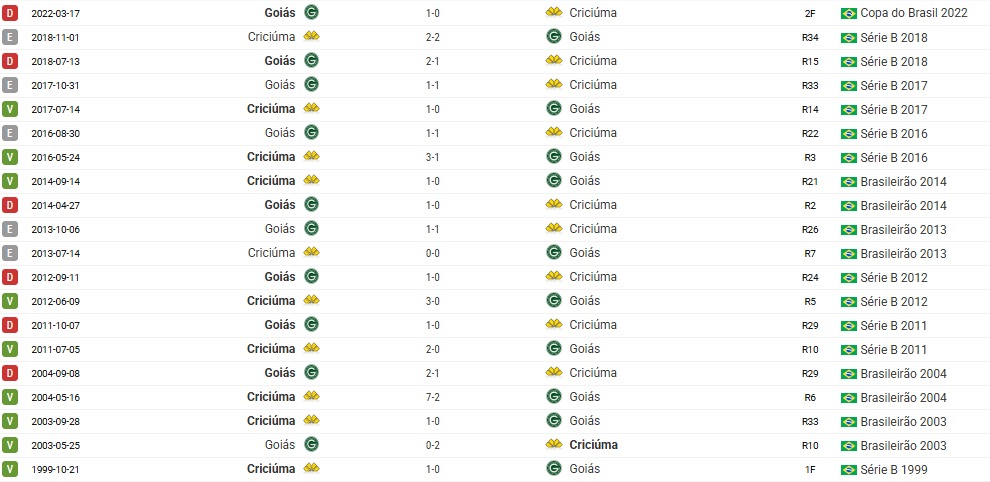Click Goiás crest in the 2018-07-13 row
This screenshot has width=990, height=482.
[311, 61]
